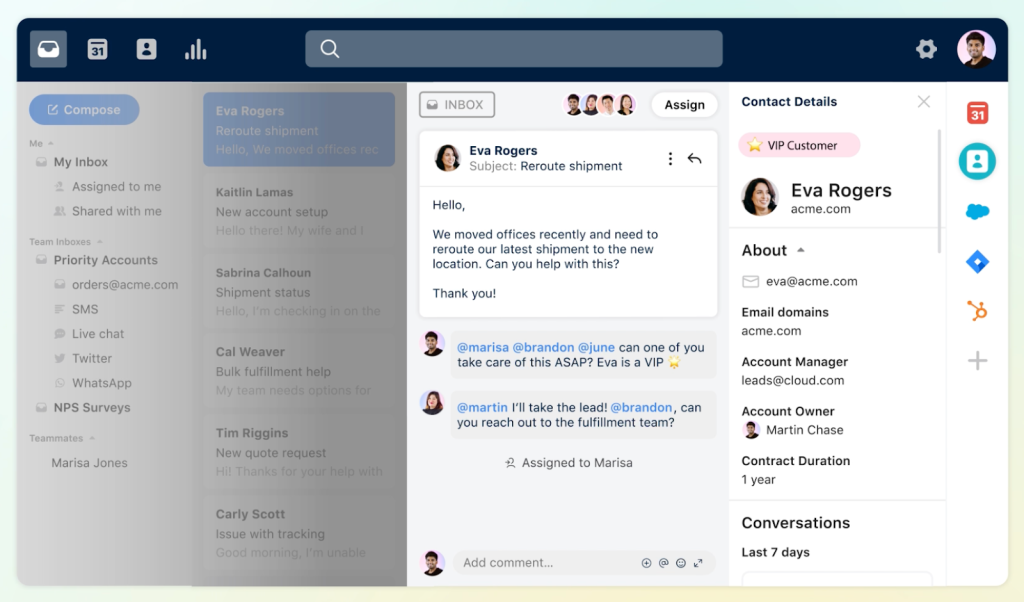Click the reply arrow on Eva's message
1024x602 pixels.
(x=695, y=158)
